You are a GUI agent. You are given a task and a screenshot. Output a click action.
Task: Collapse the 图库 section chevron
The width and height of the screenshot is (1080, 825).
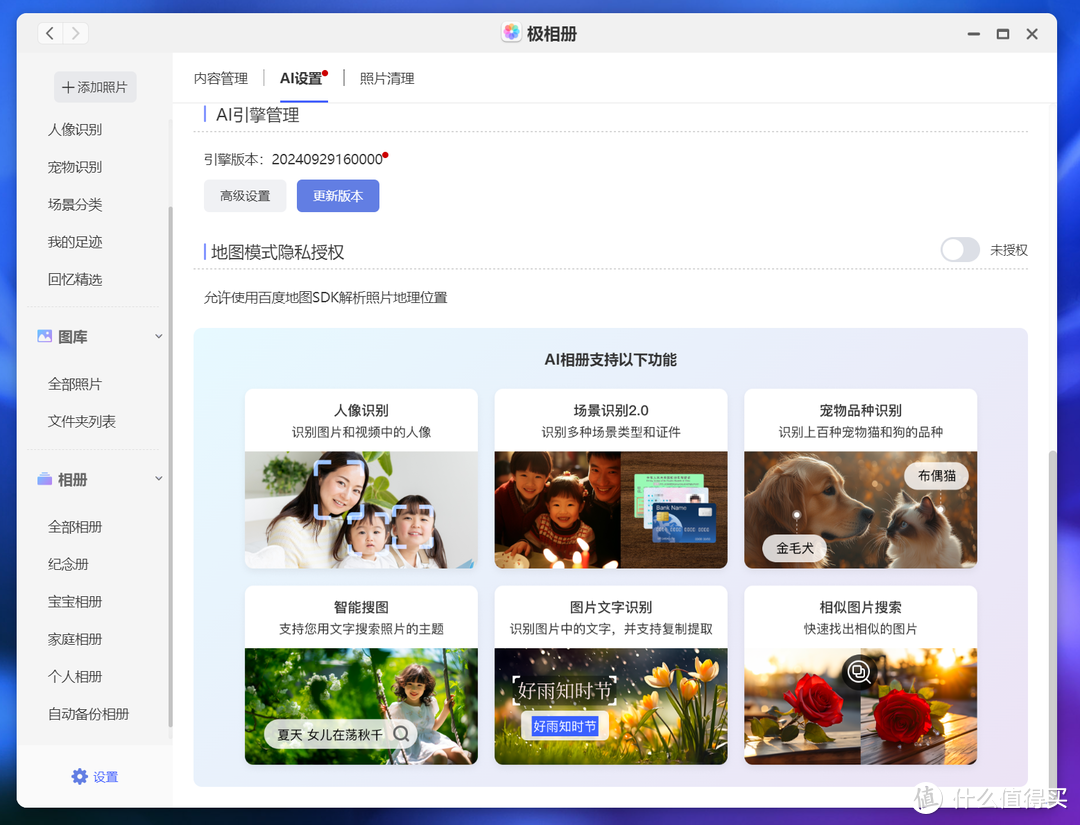coord(158,337)
